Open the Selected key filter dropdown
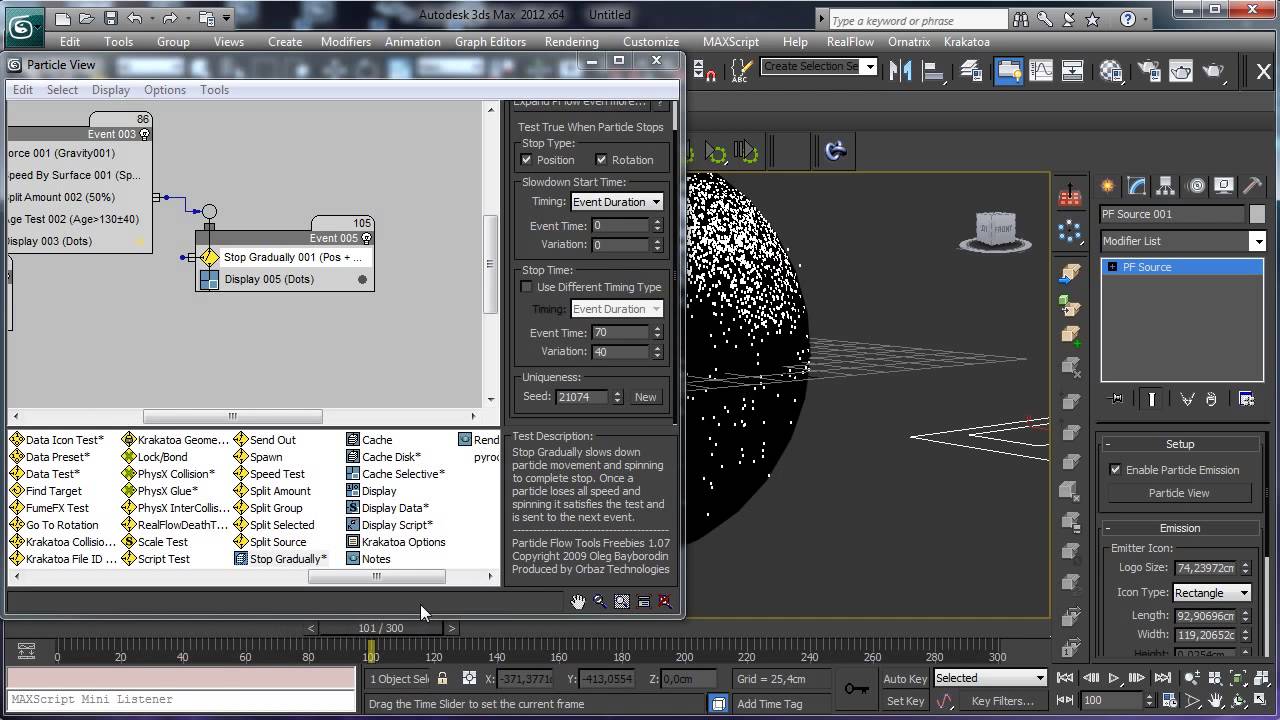This screenshot has height=720, width=1280. 989,678
